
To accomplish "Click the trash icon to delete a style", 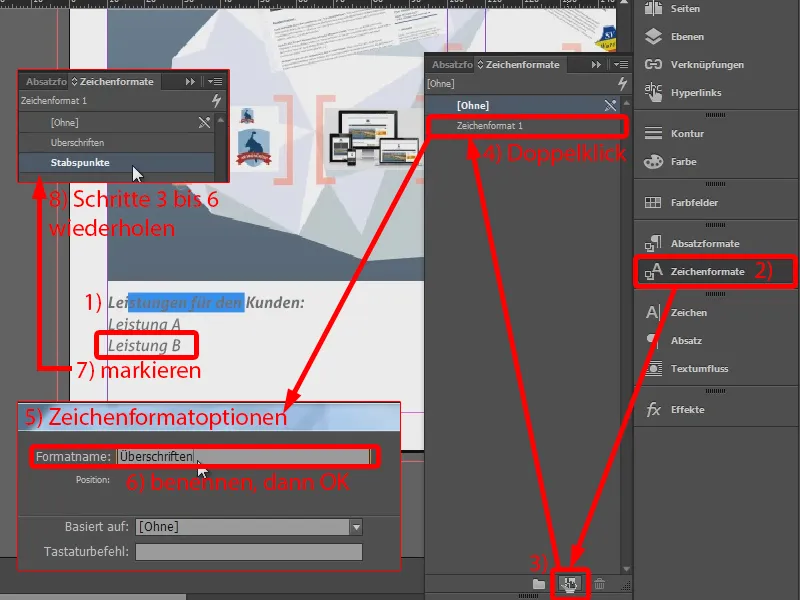I will click(x=599, y=583).
